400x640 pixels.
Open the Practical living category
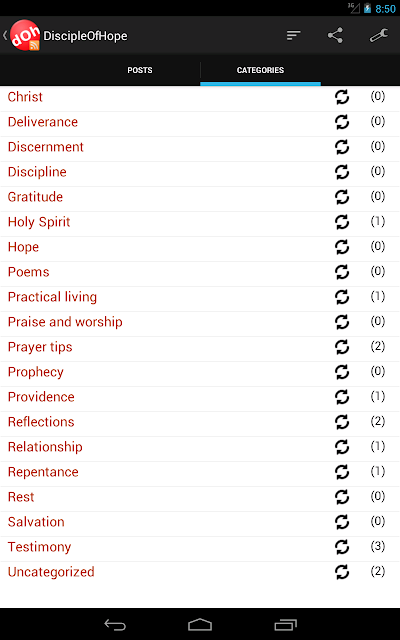click(x=52, y=297)
